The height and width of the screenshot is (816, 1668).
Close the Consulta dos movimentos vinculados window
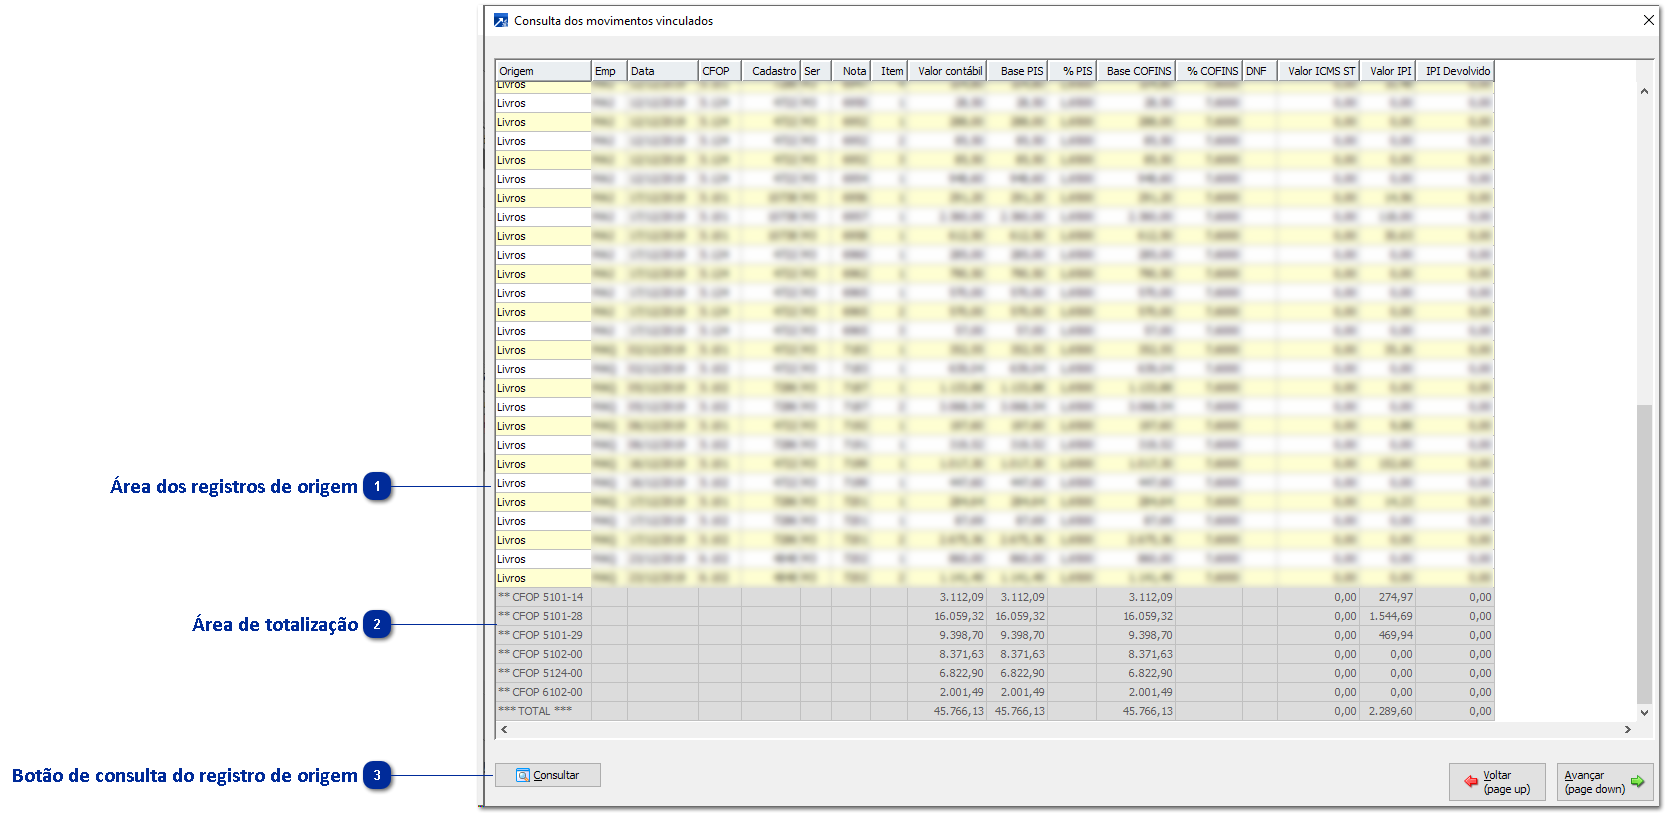click(1648, 20)
